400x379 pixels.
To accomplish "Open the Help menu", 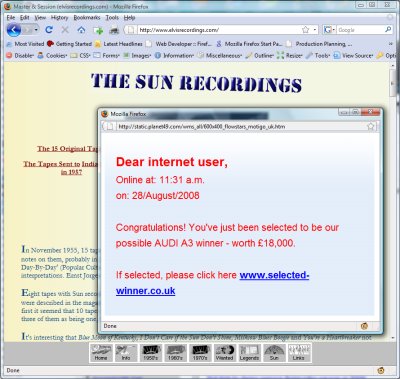I will pyautogui.click(x=129, y=18).
